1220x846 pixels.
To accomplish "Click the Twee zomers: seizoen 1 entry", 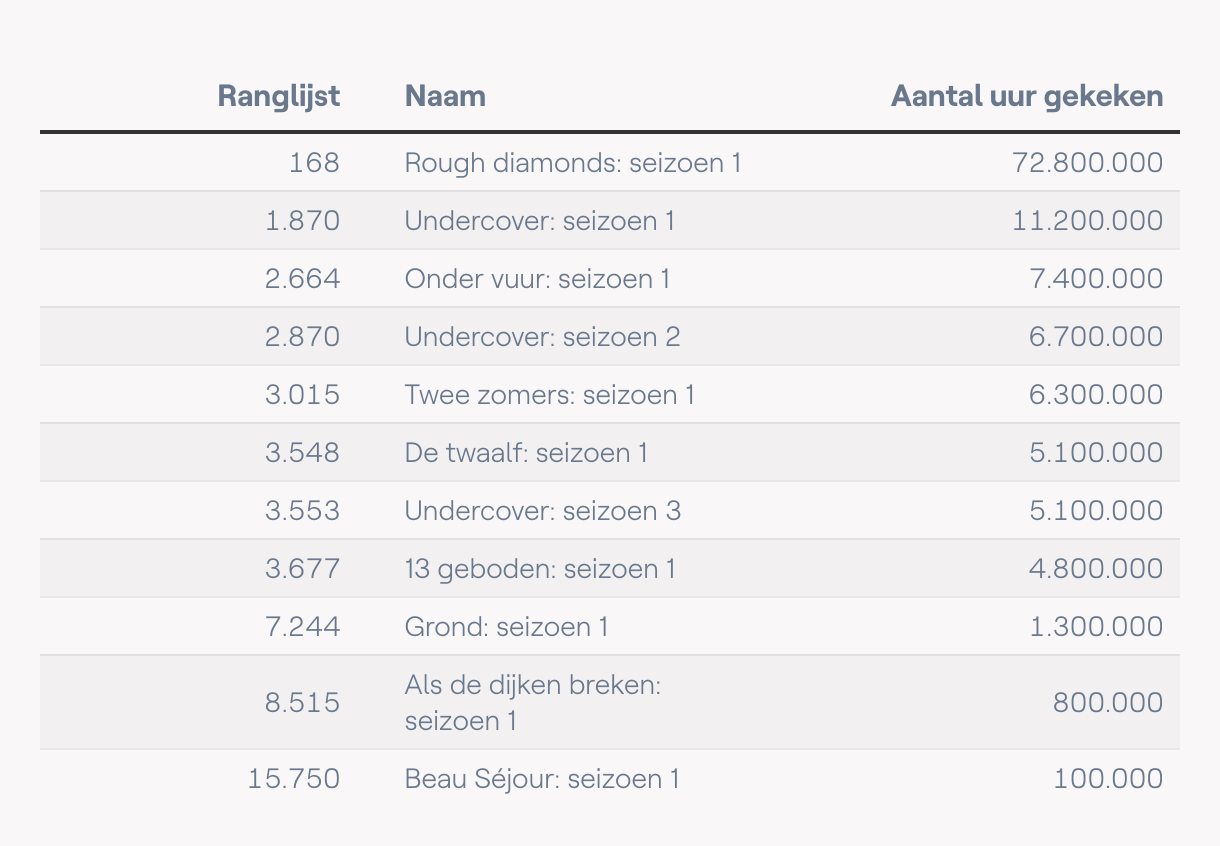I will pyautogui.click(x=549, y=394).
